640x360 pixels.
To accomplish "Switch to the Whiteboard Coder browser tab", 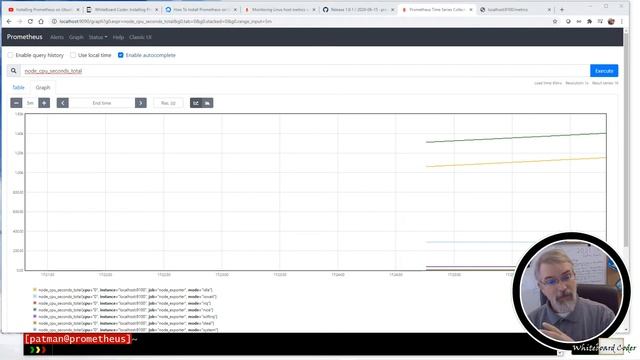I will pyautogui.click(x=122, y=9).
